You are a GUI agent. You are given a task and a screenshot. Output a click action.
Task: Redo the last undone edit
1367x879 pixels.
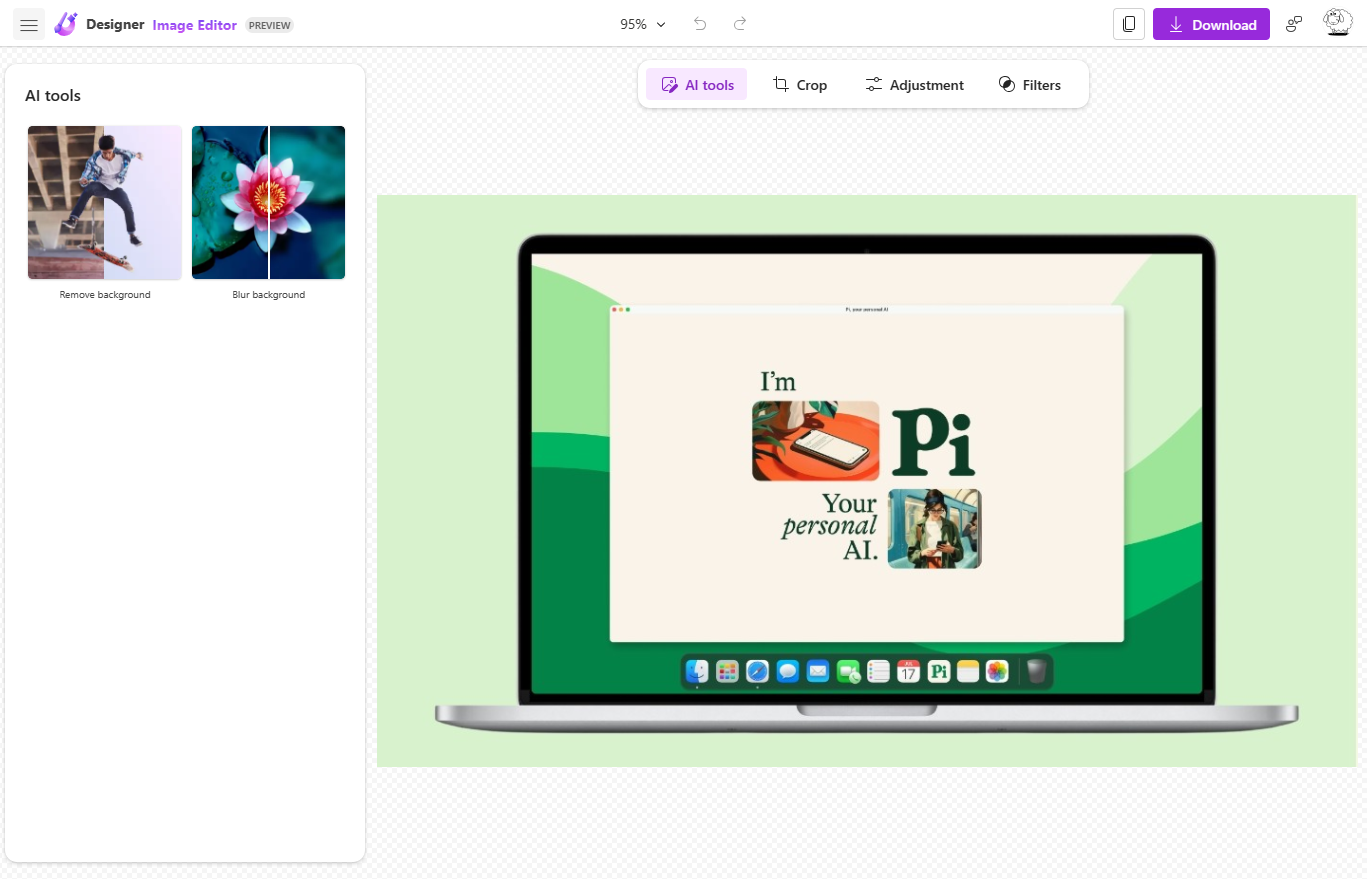pyautogui.click(x=740, y=24)
